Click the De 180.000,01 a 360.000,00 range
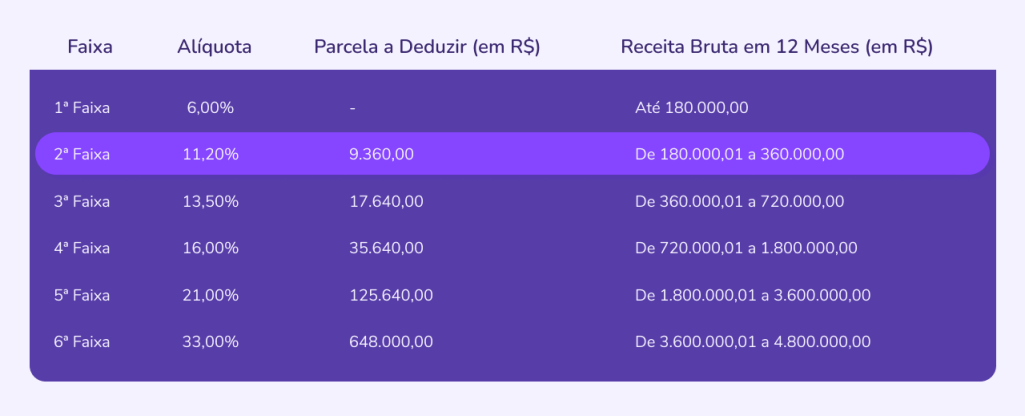 [739, 154]
